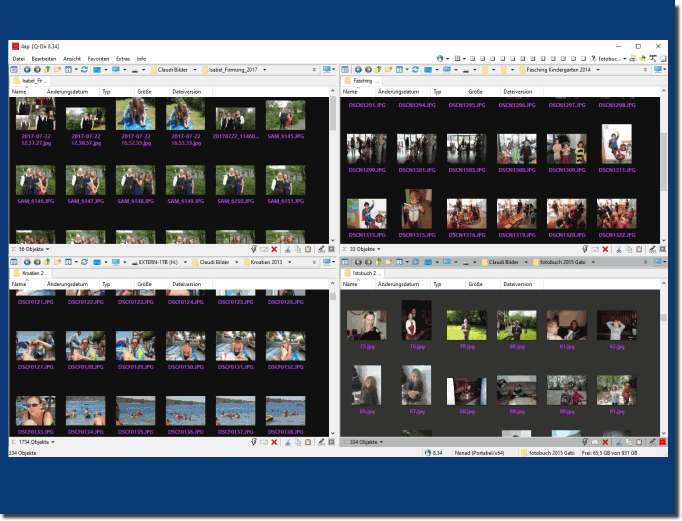
Task: Expand the fotobuch 2015 Gabi breadcrumb dropdown
Action: point(593,262)
